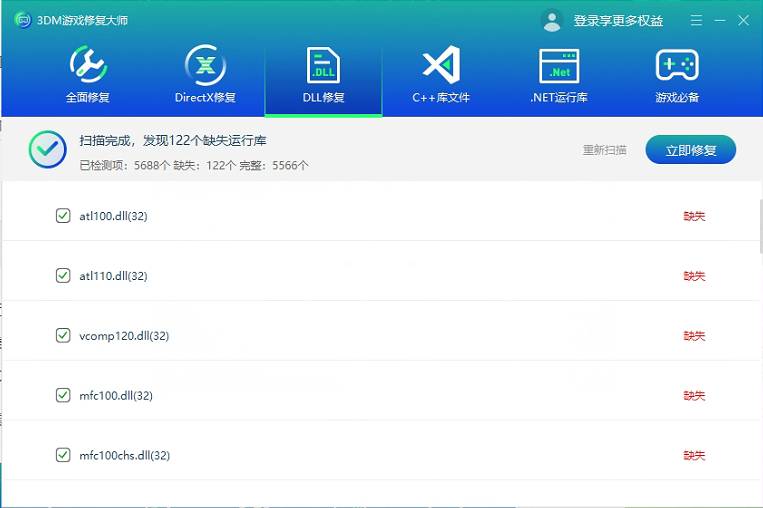Screen dimensions: 763x508
Task: Switch to the 游戏必备 tab label
Action: [677, 97]
